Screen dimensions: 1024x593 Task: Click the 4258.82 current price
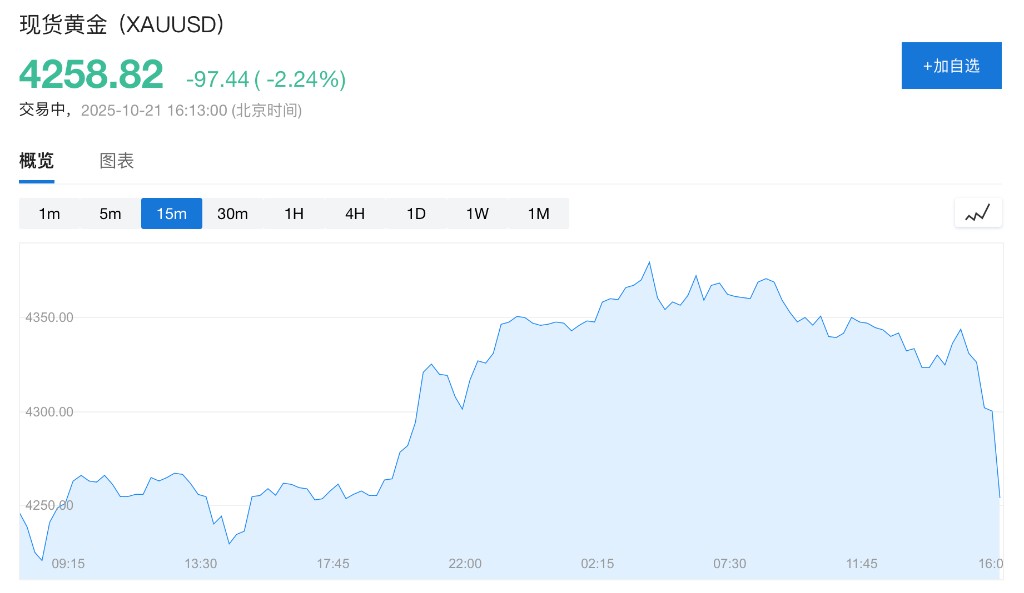point(91,75)
